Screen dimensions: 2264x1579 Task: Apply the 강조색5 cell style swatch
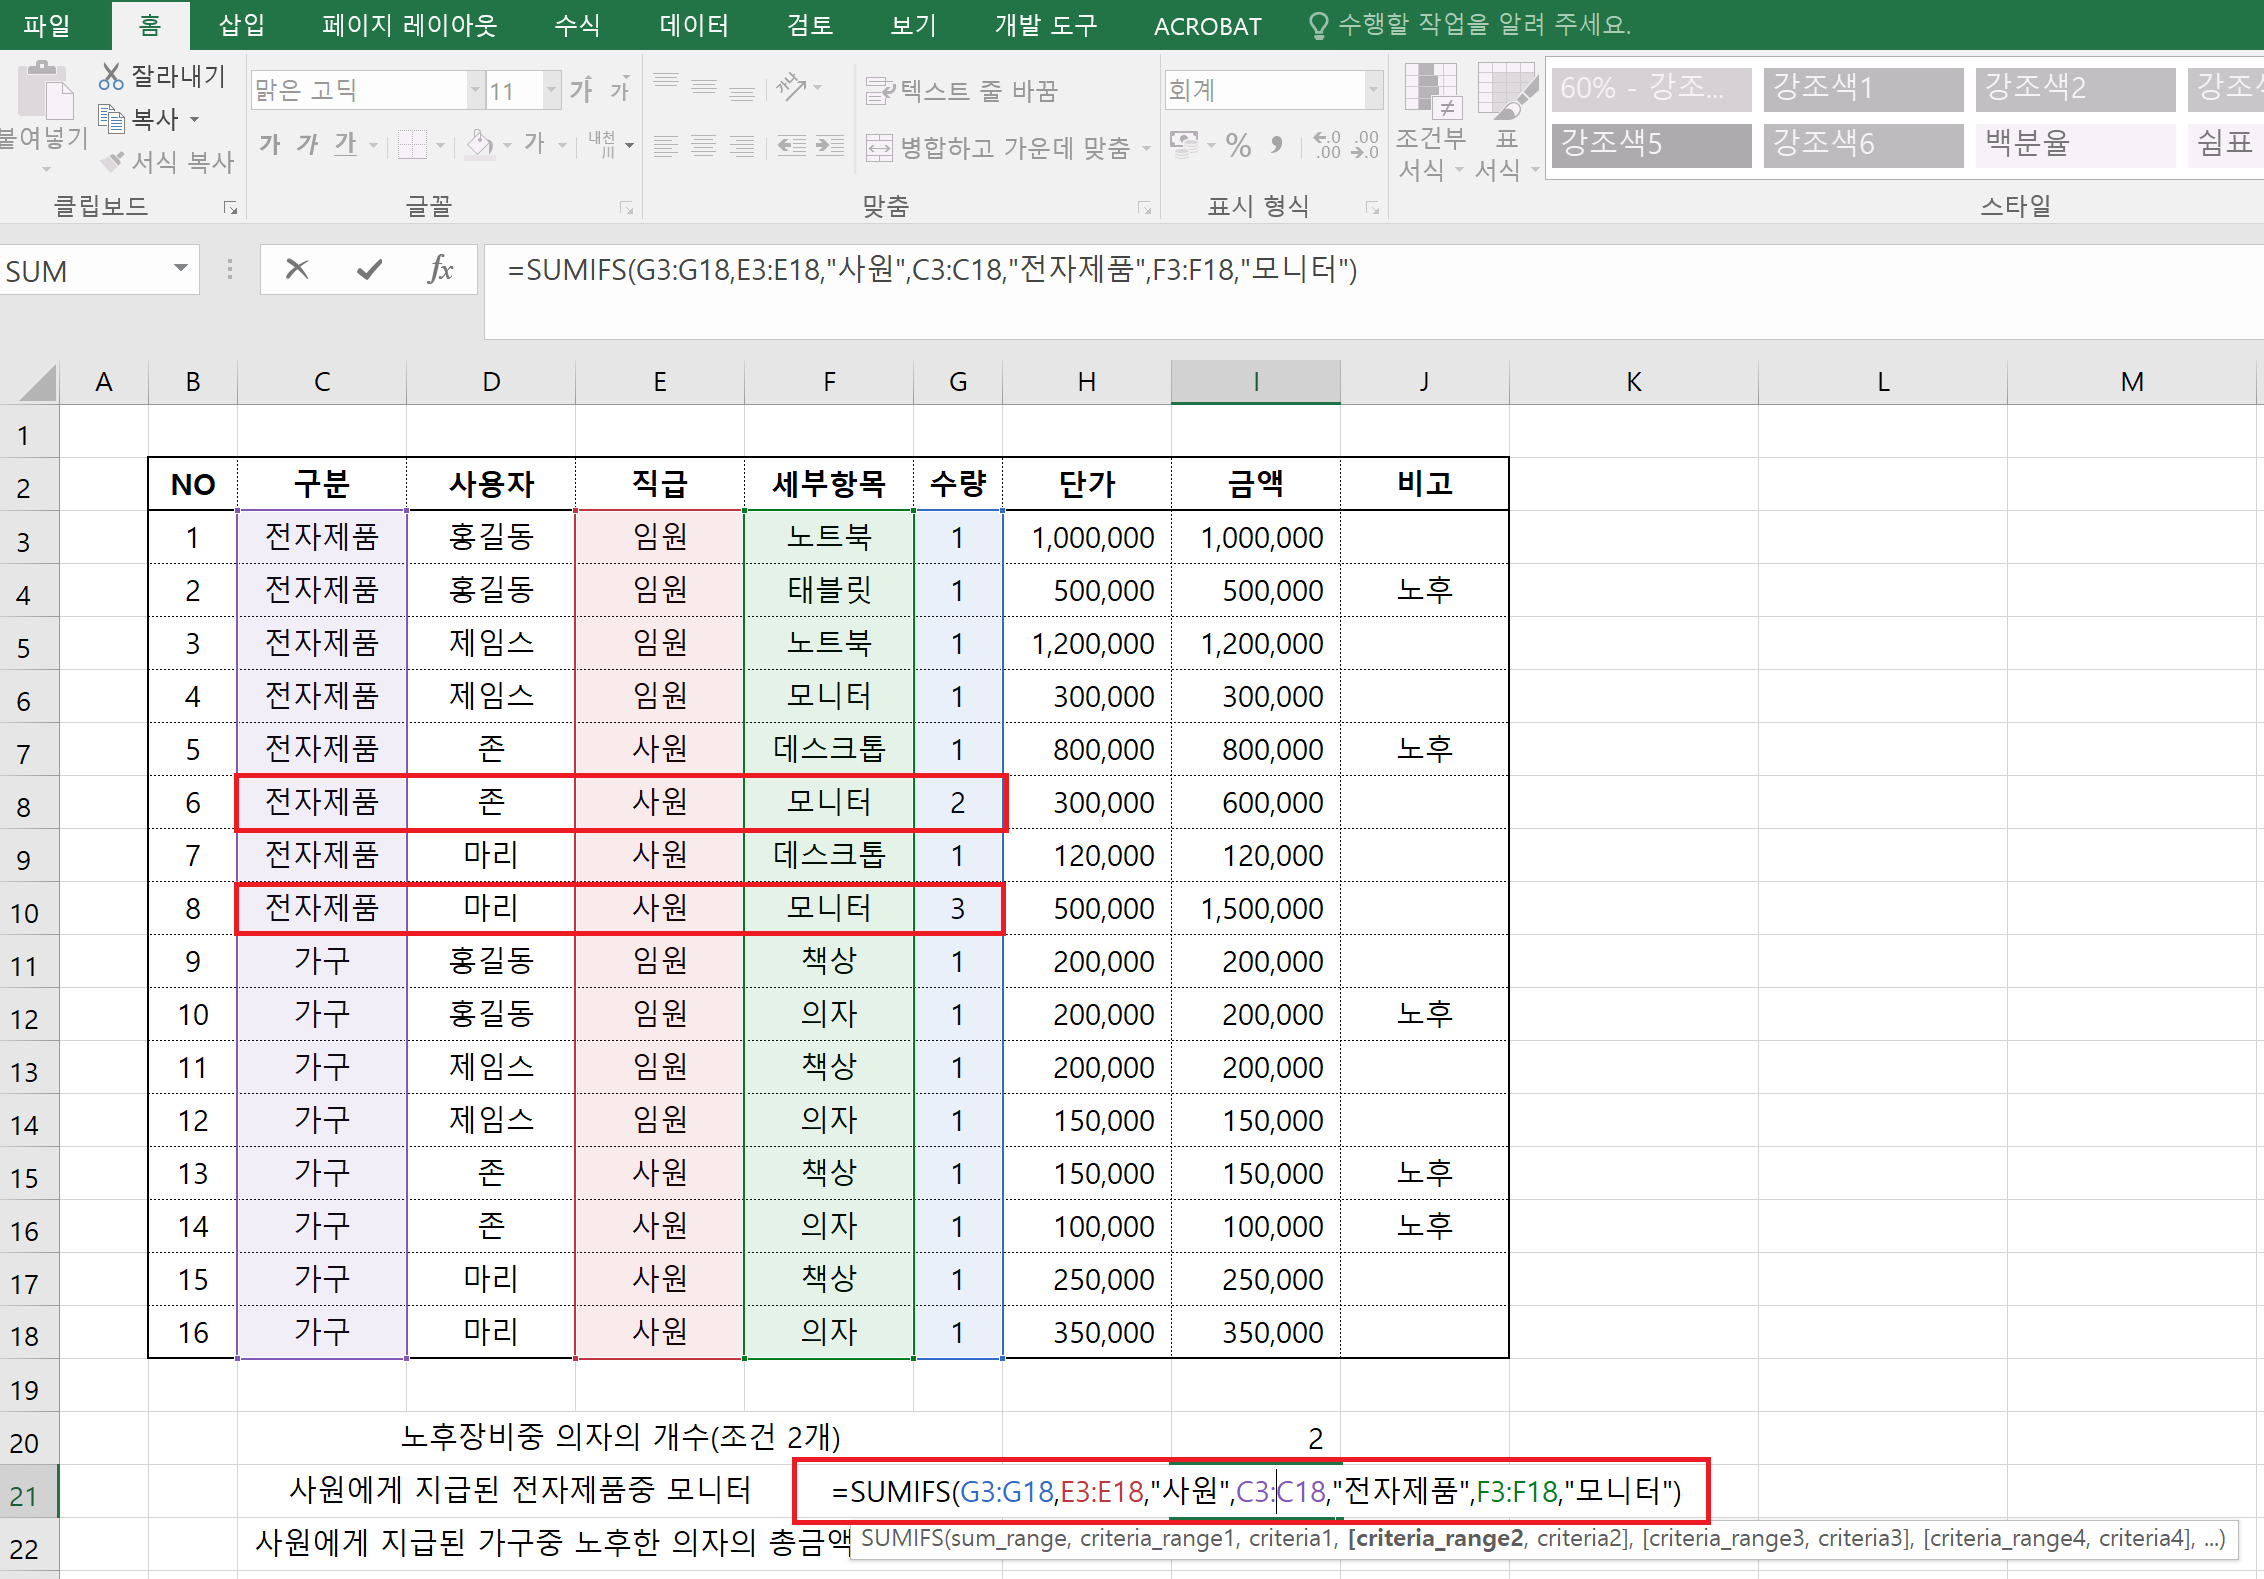click(1651, 144)
